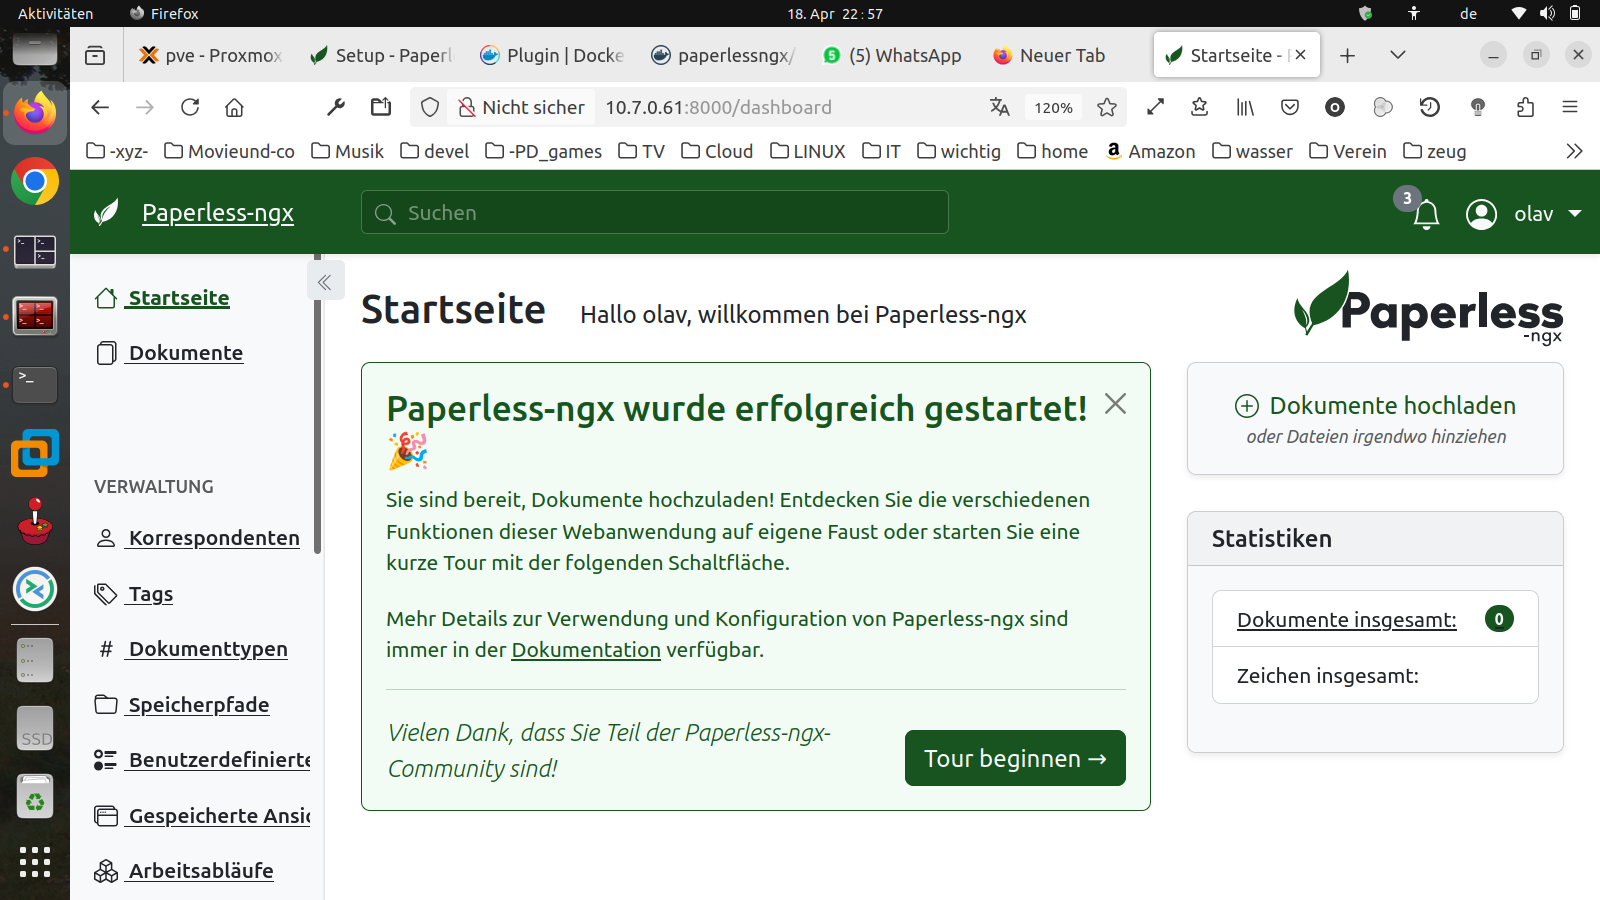
Task: Switch to the paperlessngx/ GitHub tab
Action: [723, 55]
